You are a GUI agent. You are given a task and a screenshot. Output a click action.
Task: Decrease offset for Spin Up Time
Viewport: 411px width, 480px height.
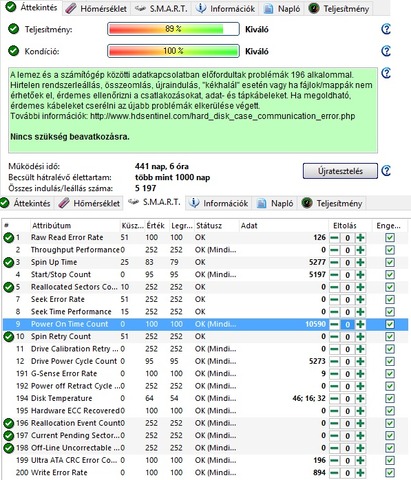click(334, 262)
